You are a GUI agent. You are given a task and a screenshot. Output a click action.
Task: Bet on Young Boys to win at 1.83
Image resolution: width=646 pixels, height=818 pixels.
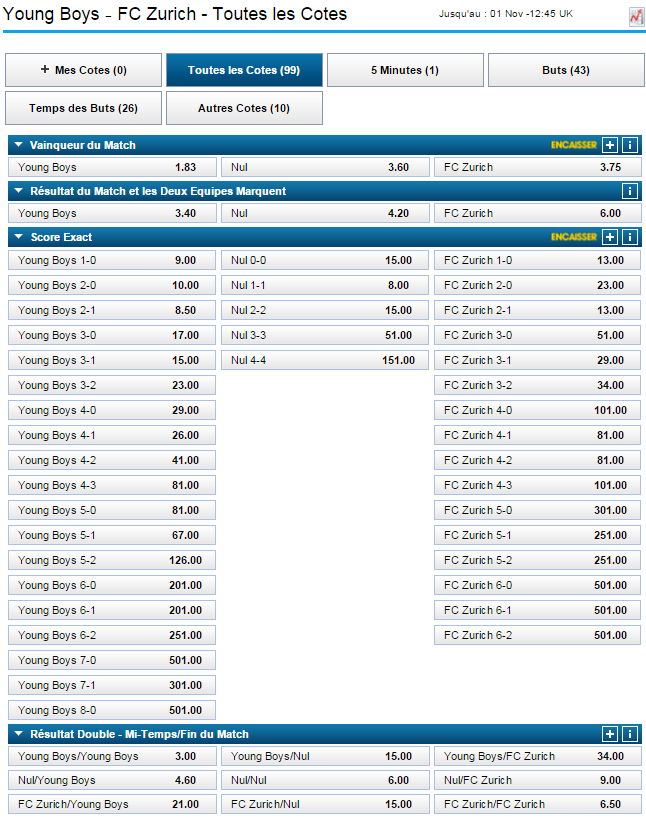(112, 167)
